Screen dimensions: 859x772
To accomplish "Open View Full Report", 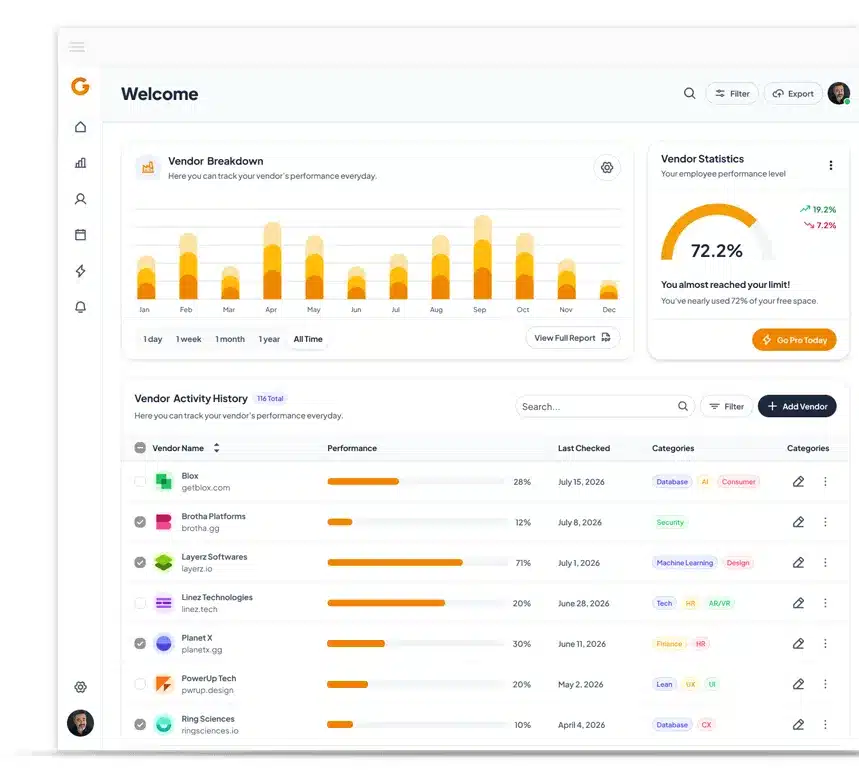I will point(572,338).
